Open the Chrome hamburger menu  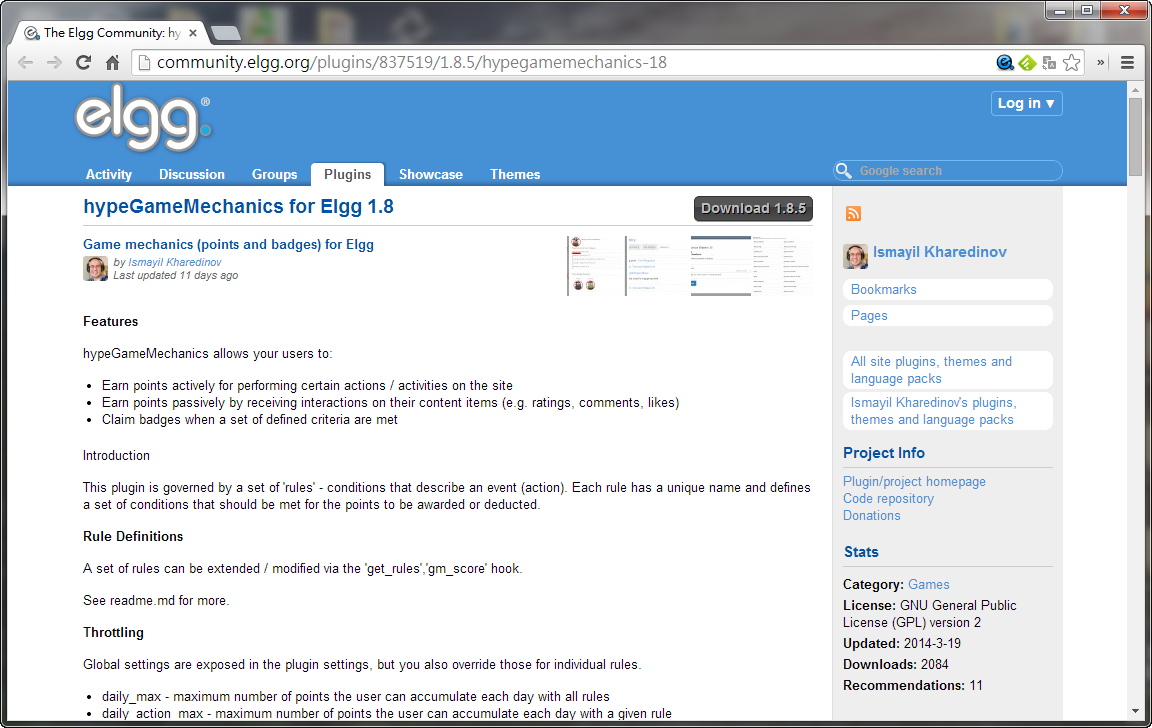click(x=1127, y=63)
